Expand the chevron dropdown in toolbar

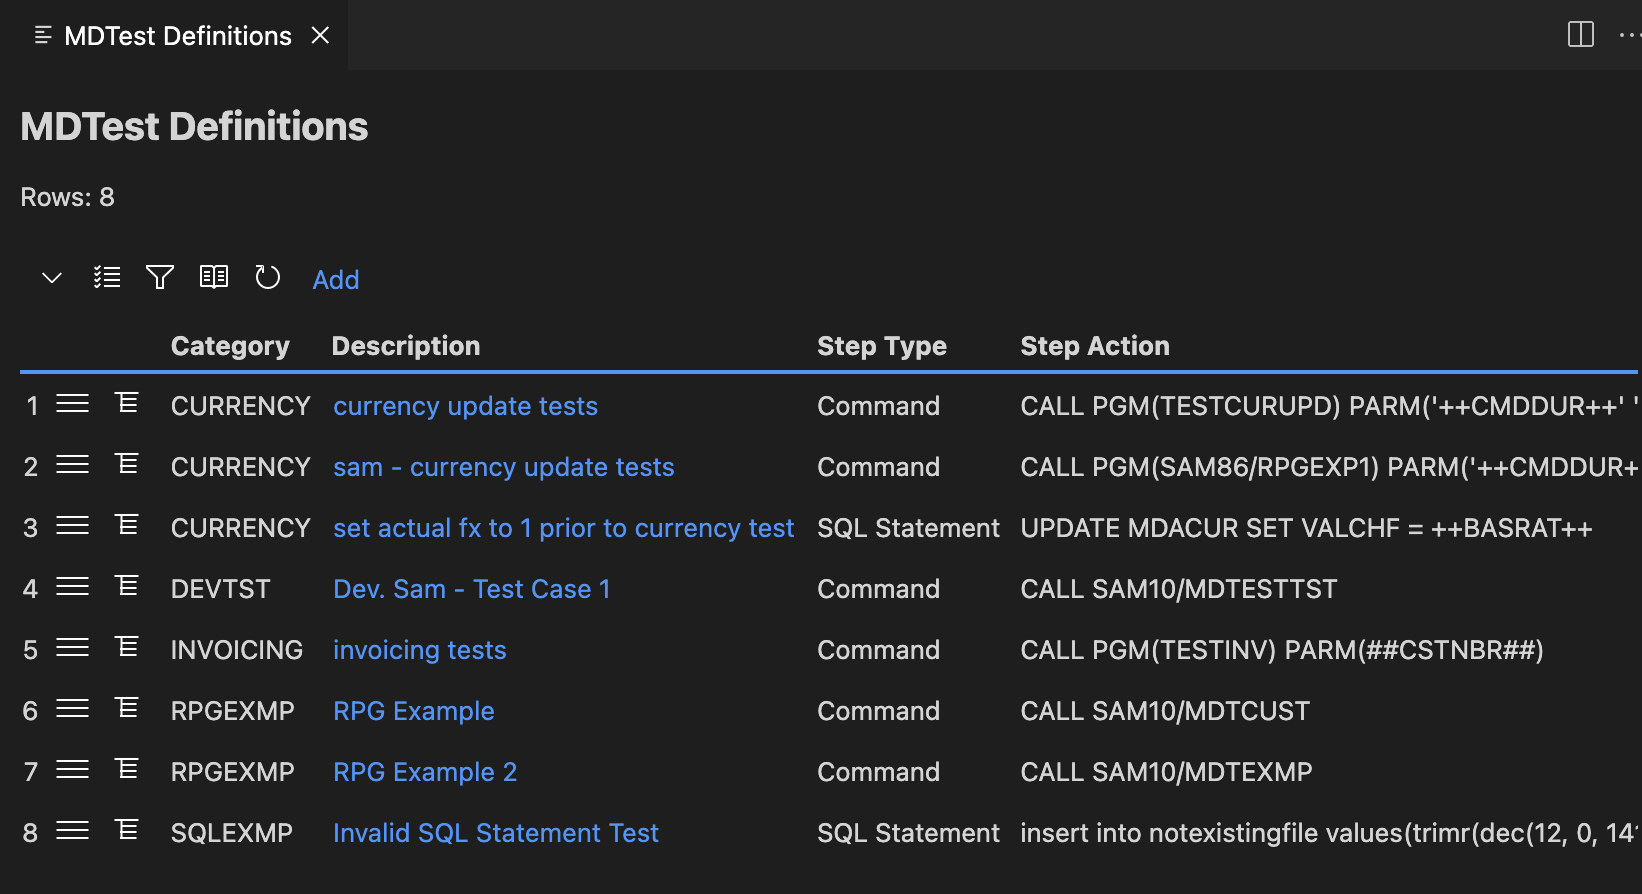click(52, 278)
